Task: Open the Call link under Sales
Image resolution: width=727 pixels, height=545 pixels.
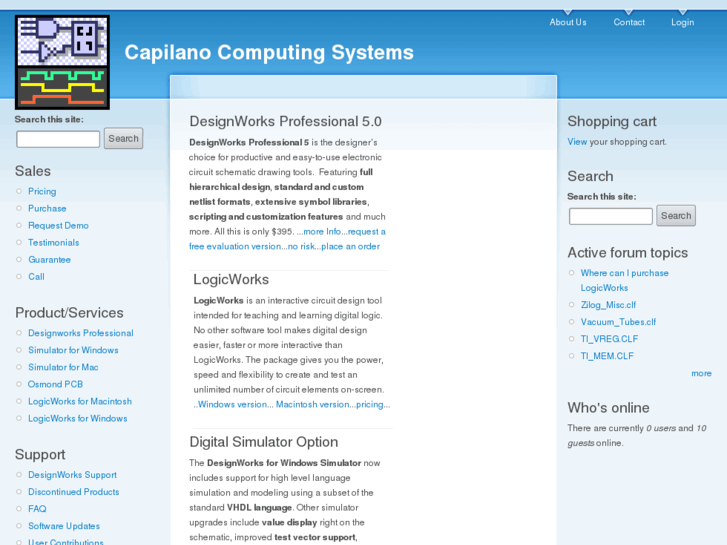Action: pos(36,277)
